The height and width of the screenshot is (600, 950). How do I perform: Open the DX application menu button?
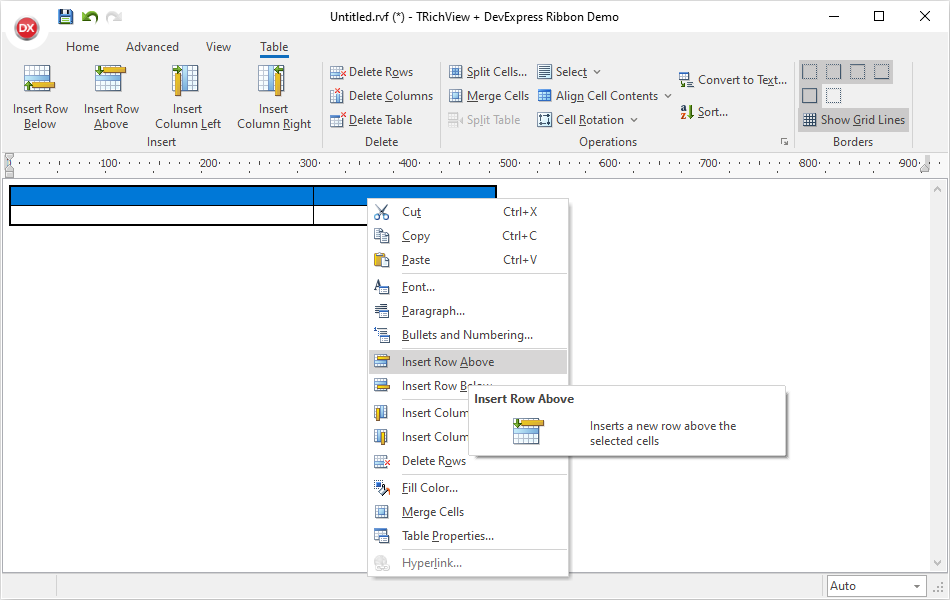coord(27,28)
